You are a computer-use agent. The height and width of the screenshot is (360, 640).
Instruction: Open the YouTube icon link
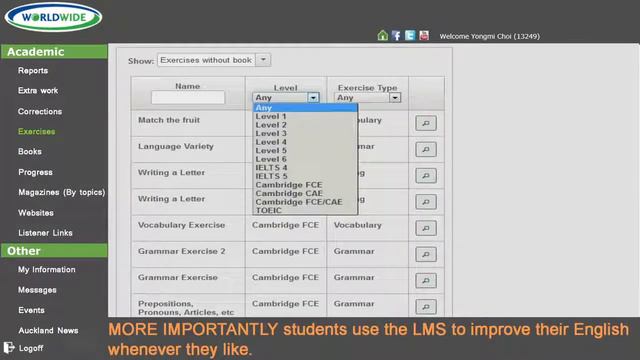tap(424, 36)
